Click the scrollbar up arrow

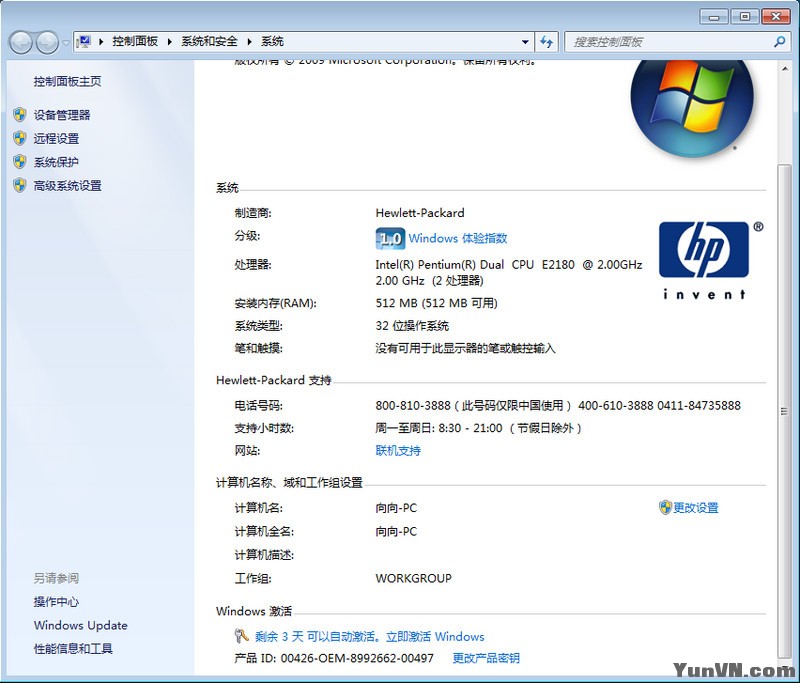pos(785,68)
